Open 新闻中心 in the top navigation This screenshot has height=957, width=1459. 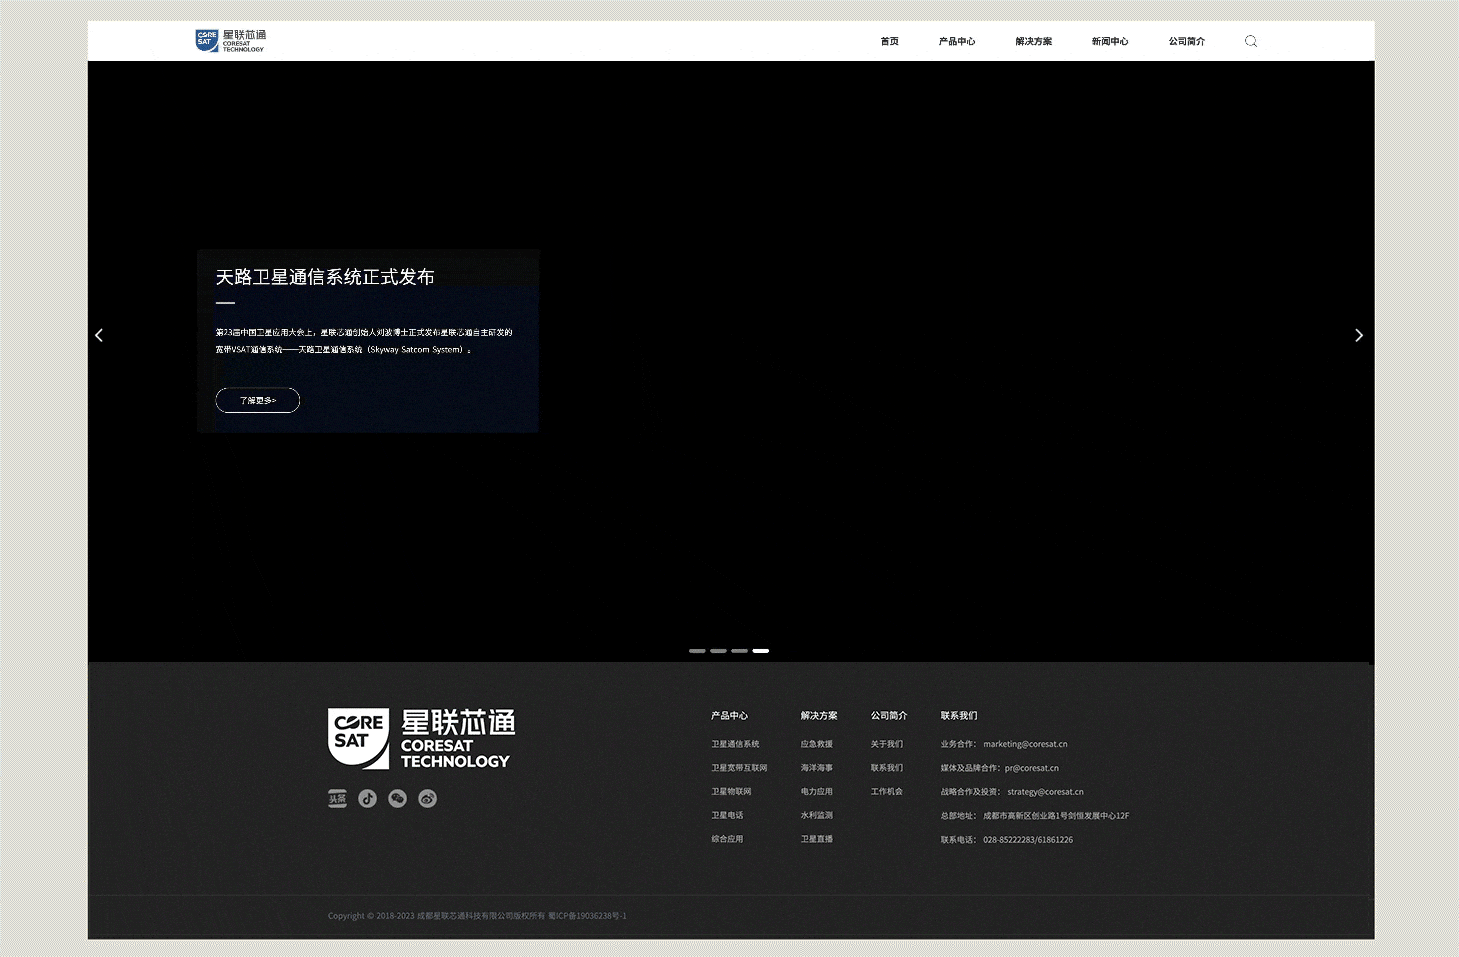point(1110,41)
